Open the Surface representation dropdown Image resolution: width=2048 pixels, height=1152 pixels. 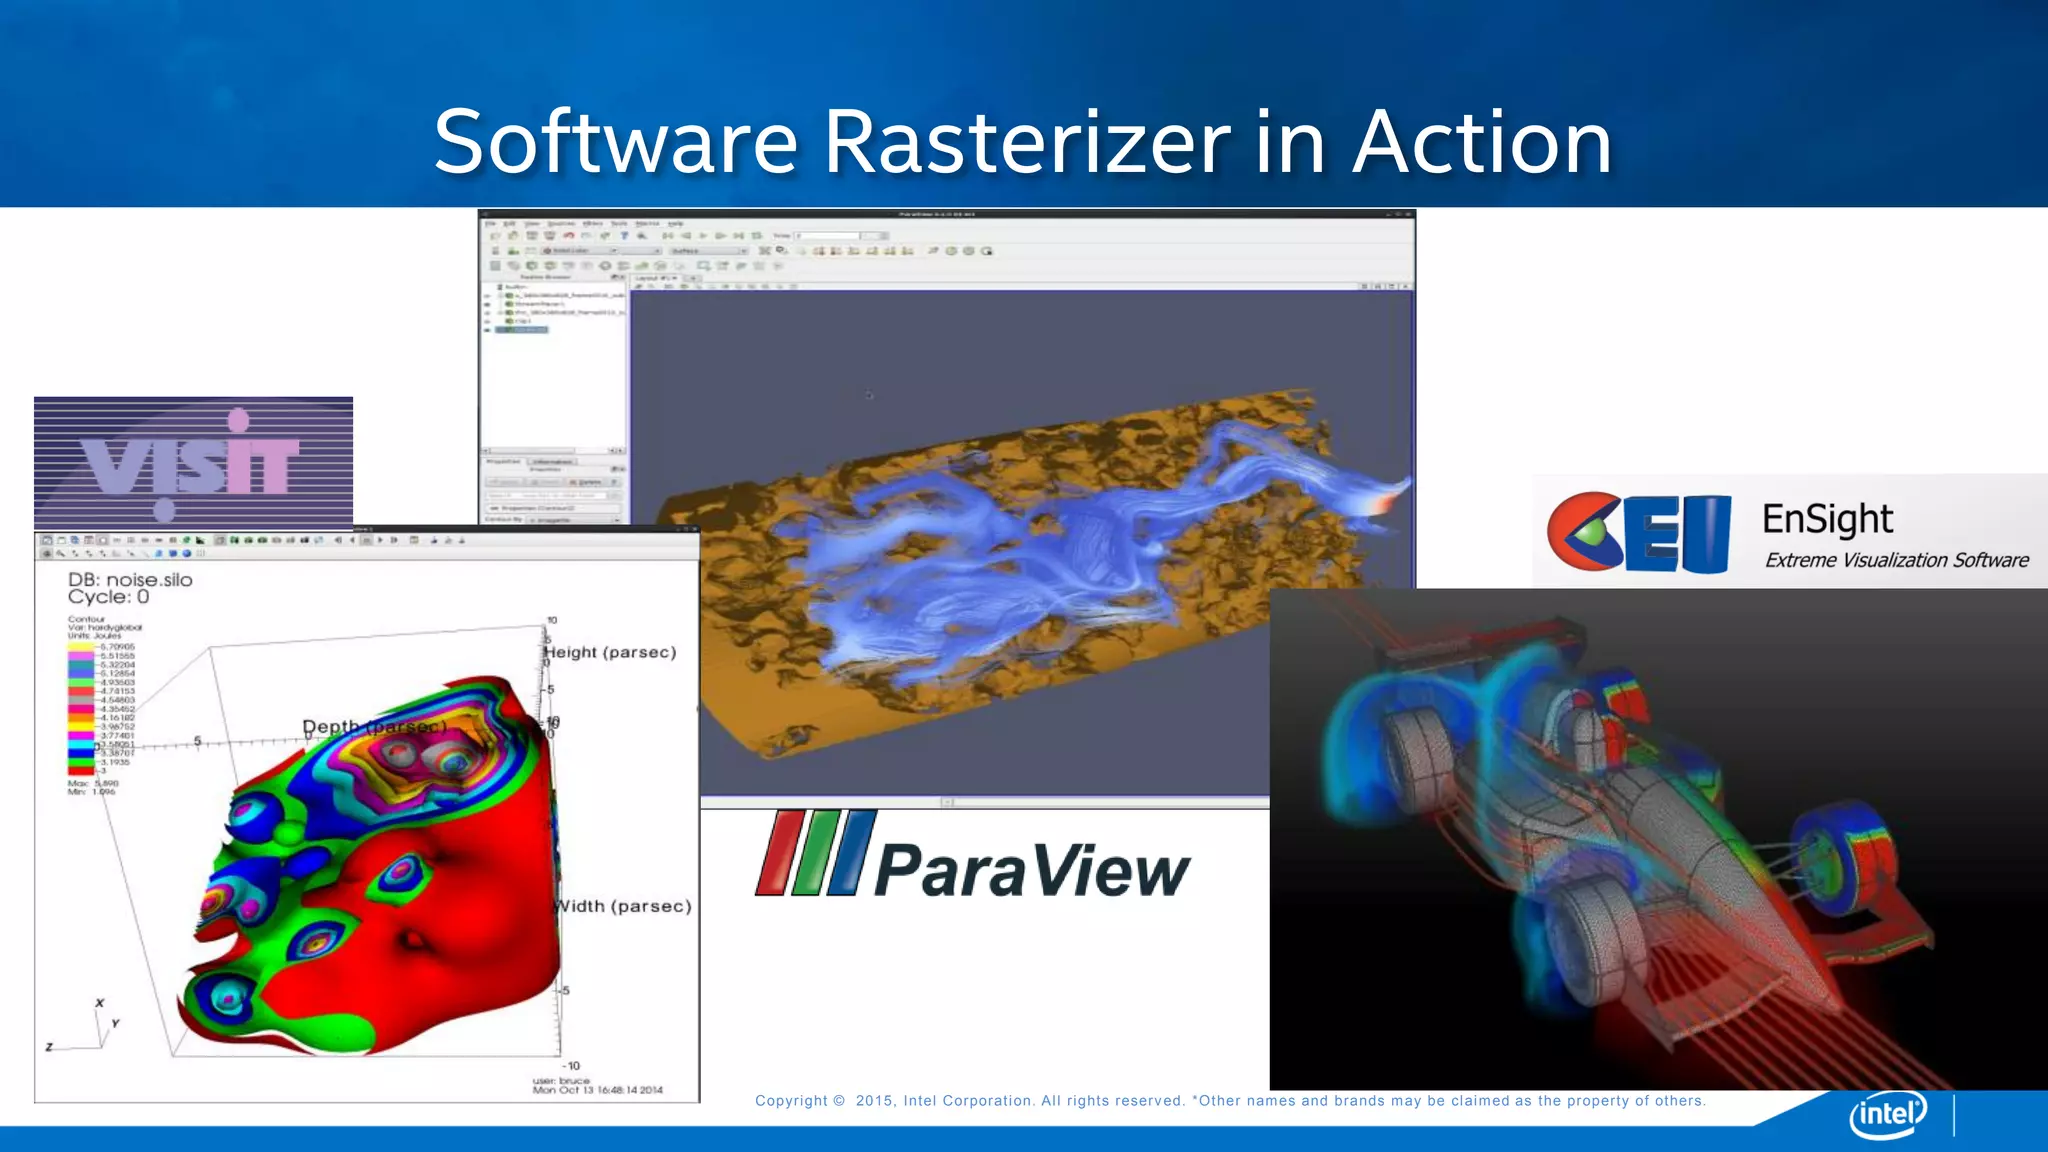(709, 251)
